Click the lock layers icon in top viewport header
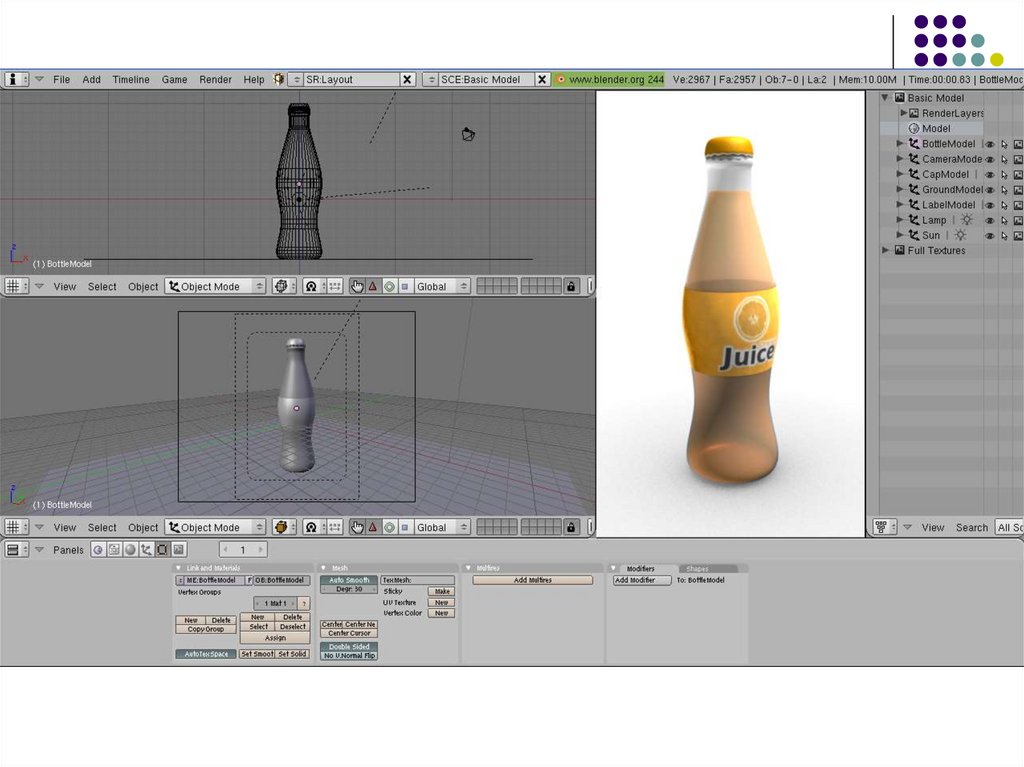 tap(571, 286)
